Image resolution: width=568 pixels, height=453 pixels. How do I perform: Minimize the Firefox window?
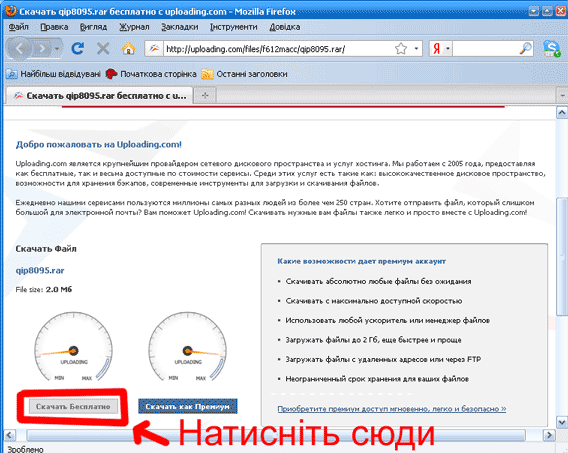coord(534,11)
